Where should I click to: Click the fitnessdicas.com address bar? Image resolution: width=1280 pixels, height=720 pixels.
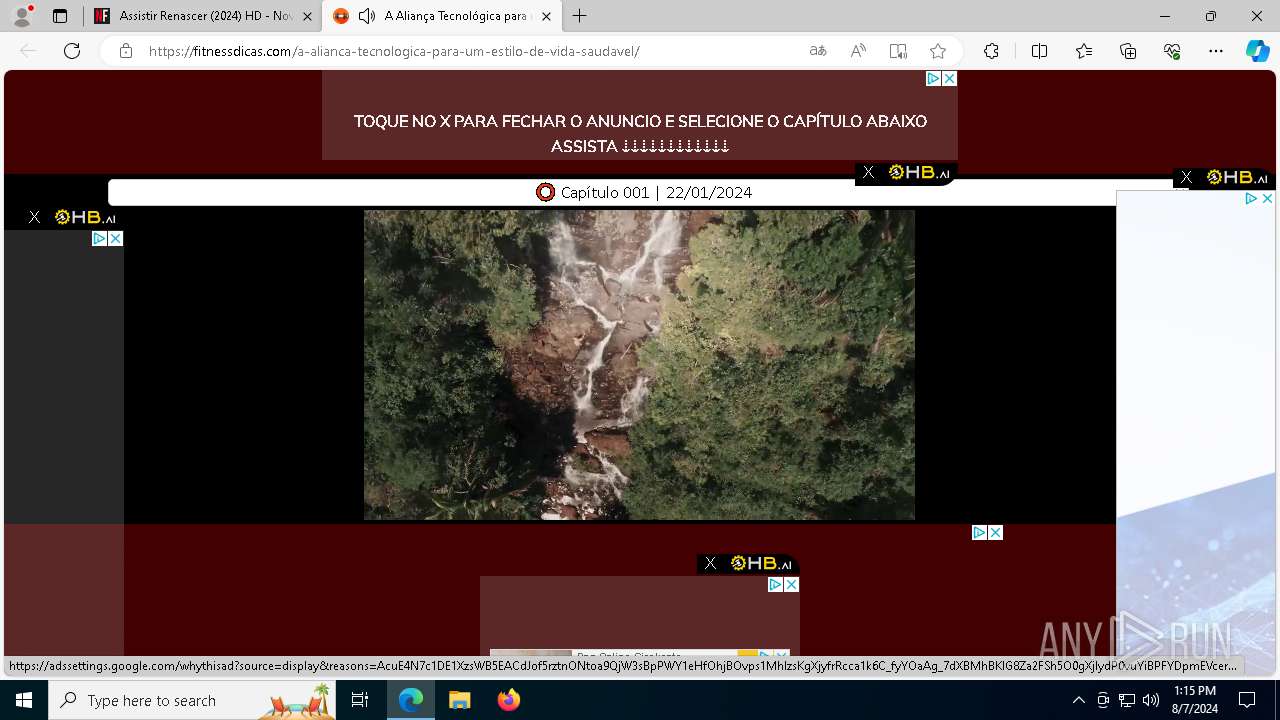(394, 51)
